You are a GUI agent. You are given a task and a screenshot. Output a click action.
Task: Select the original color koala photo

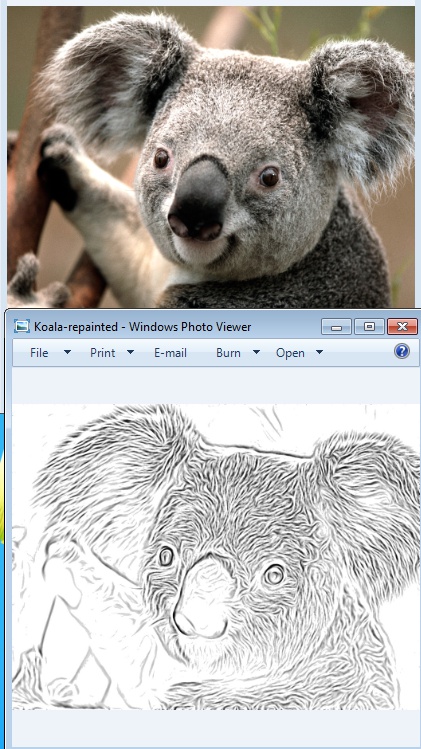[211, 157]
